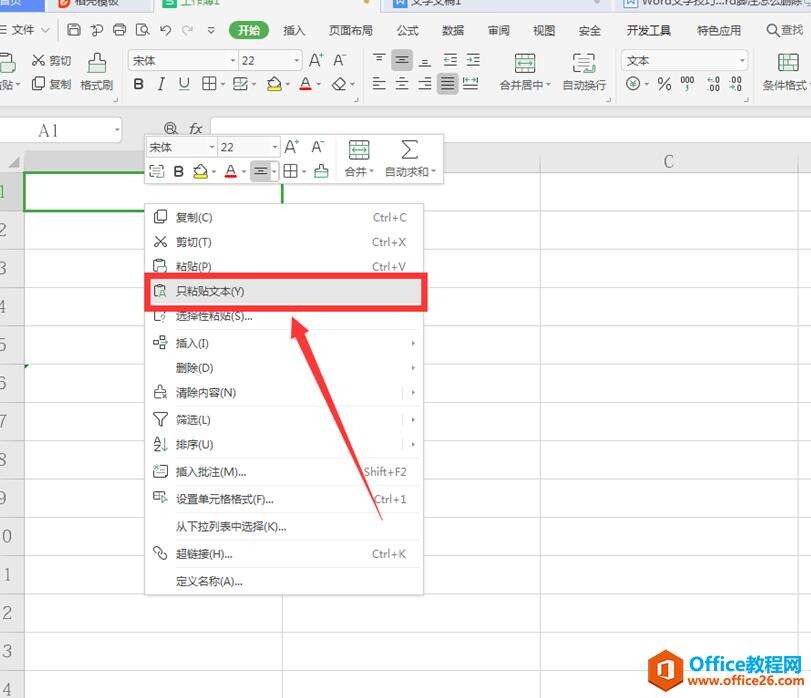Toggle vertical middle alignment in ribbon
811x698 pixels.
click(402, 60)
